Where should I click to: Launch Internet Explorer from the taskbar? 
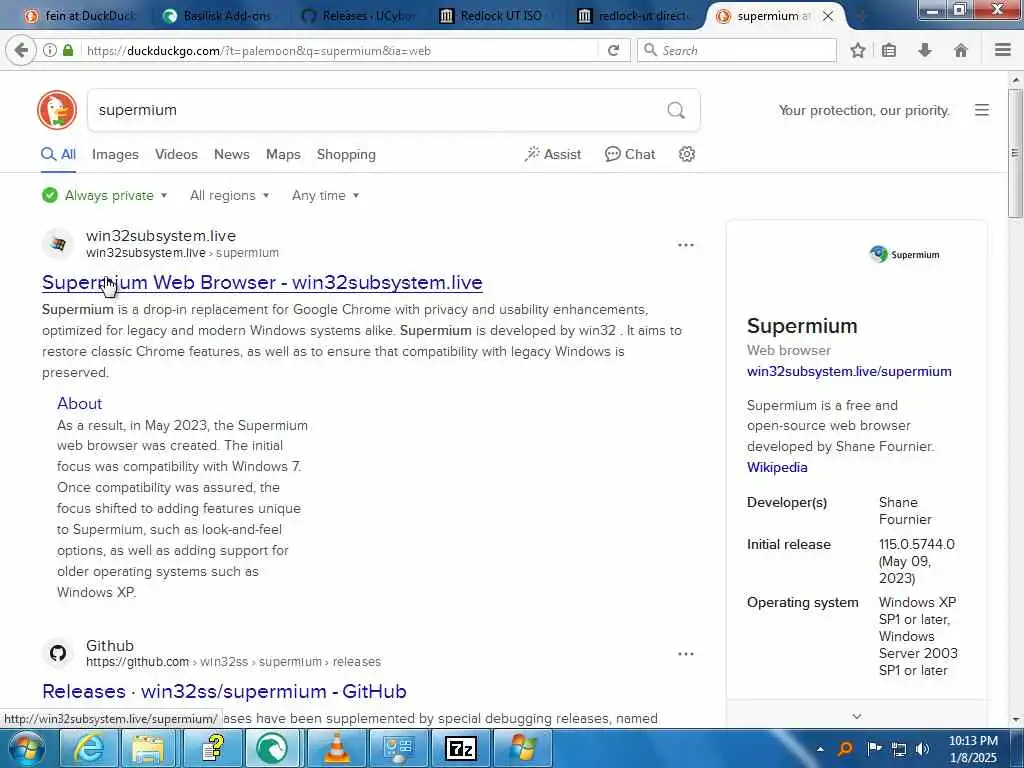pyautogui.click(x=88, y=748)
